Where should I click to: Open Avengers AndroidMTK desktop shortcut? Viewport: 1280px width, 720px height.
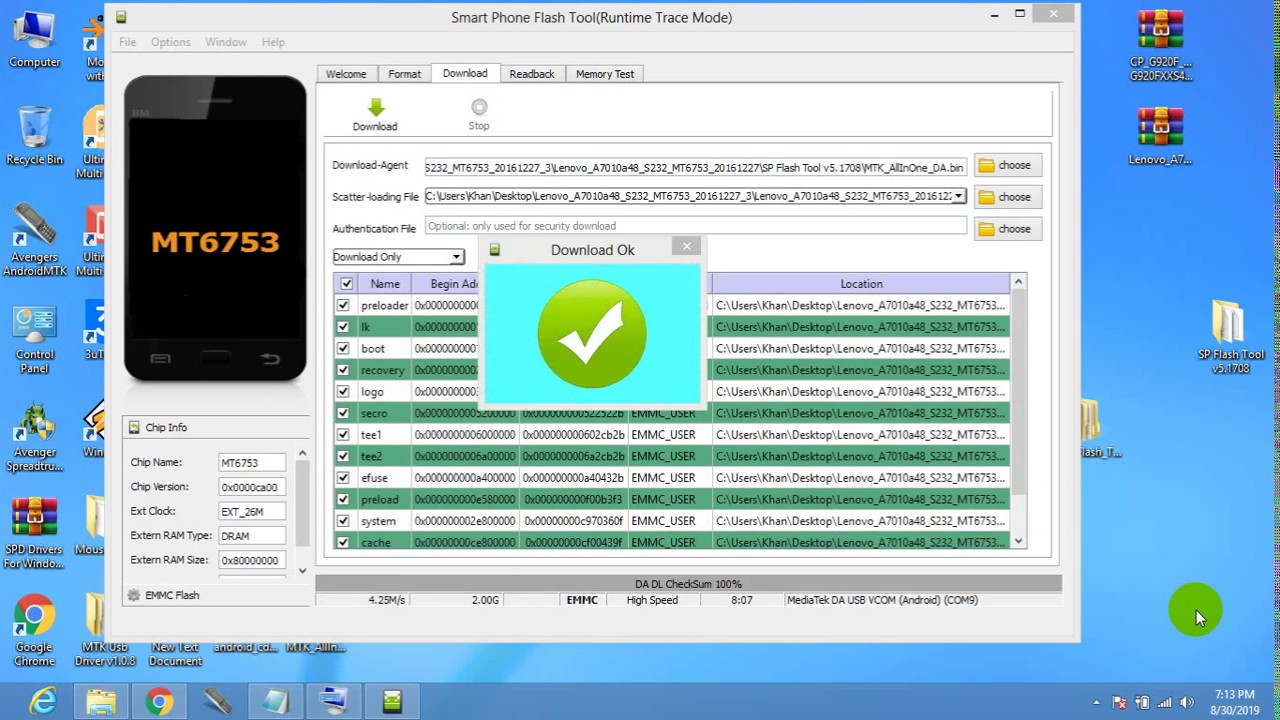coord(34,240)
